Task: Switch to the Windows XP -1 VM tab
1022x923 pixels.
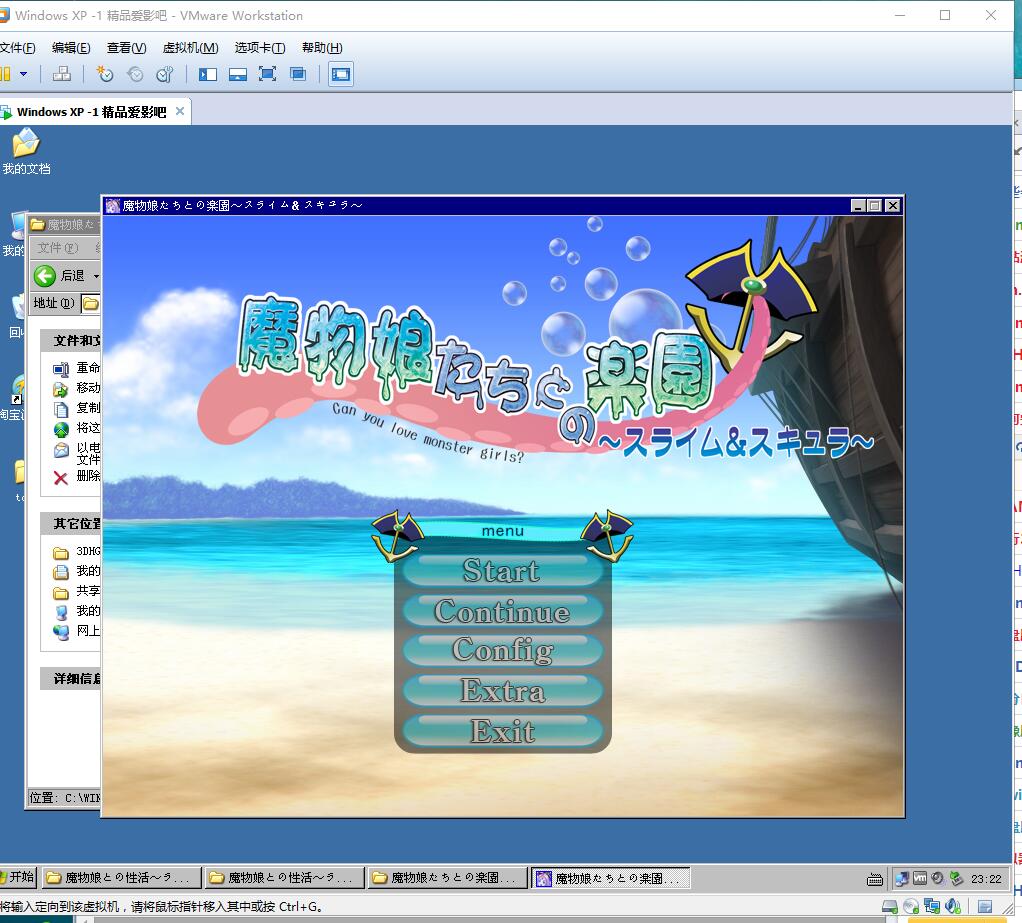Action: (90, 112)
